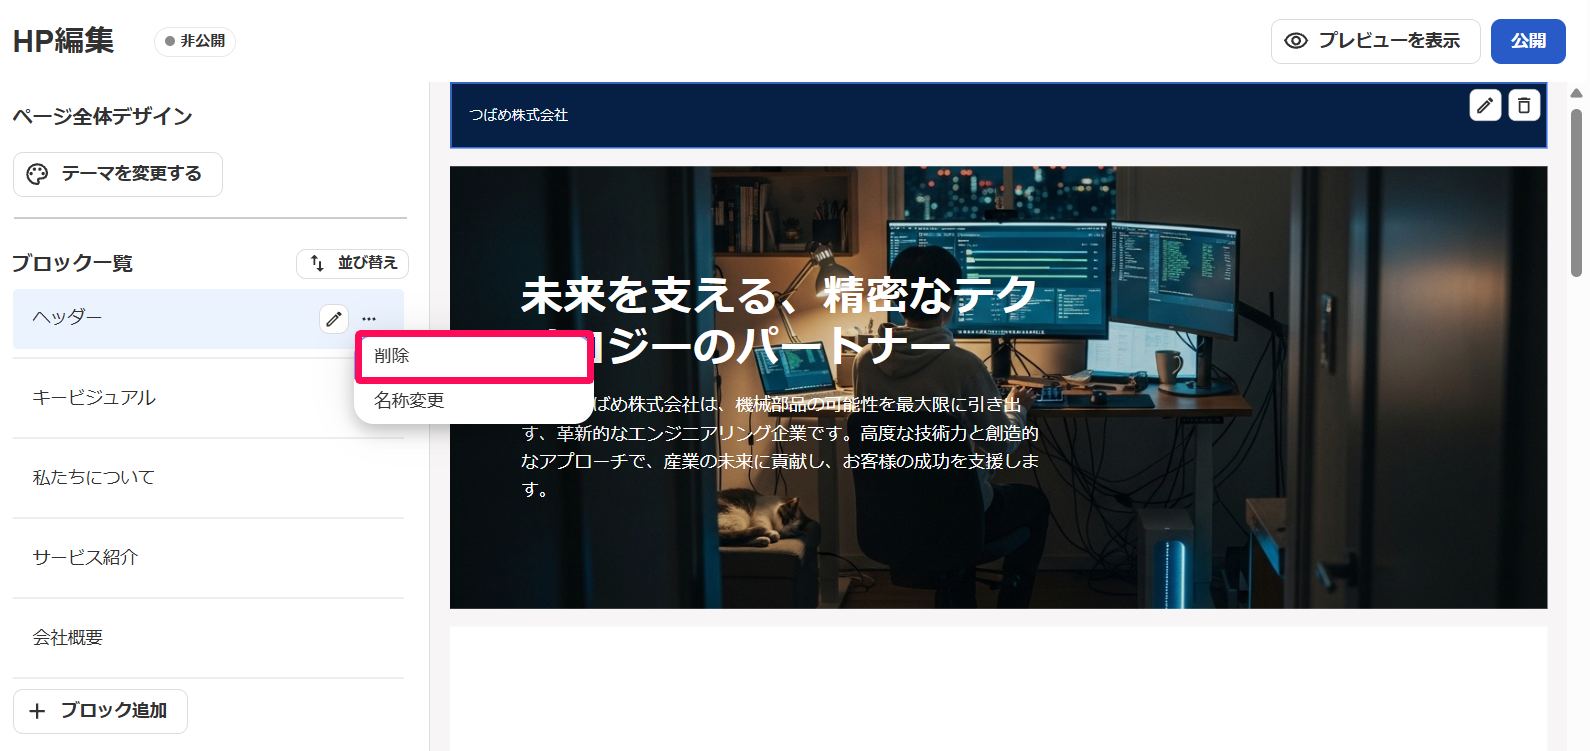Click the vertical scrollbar thumb on the preview
Image resolution: width=1590 pixels, height=751 pixels.
pos(1576,192)
